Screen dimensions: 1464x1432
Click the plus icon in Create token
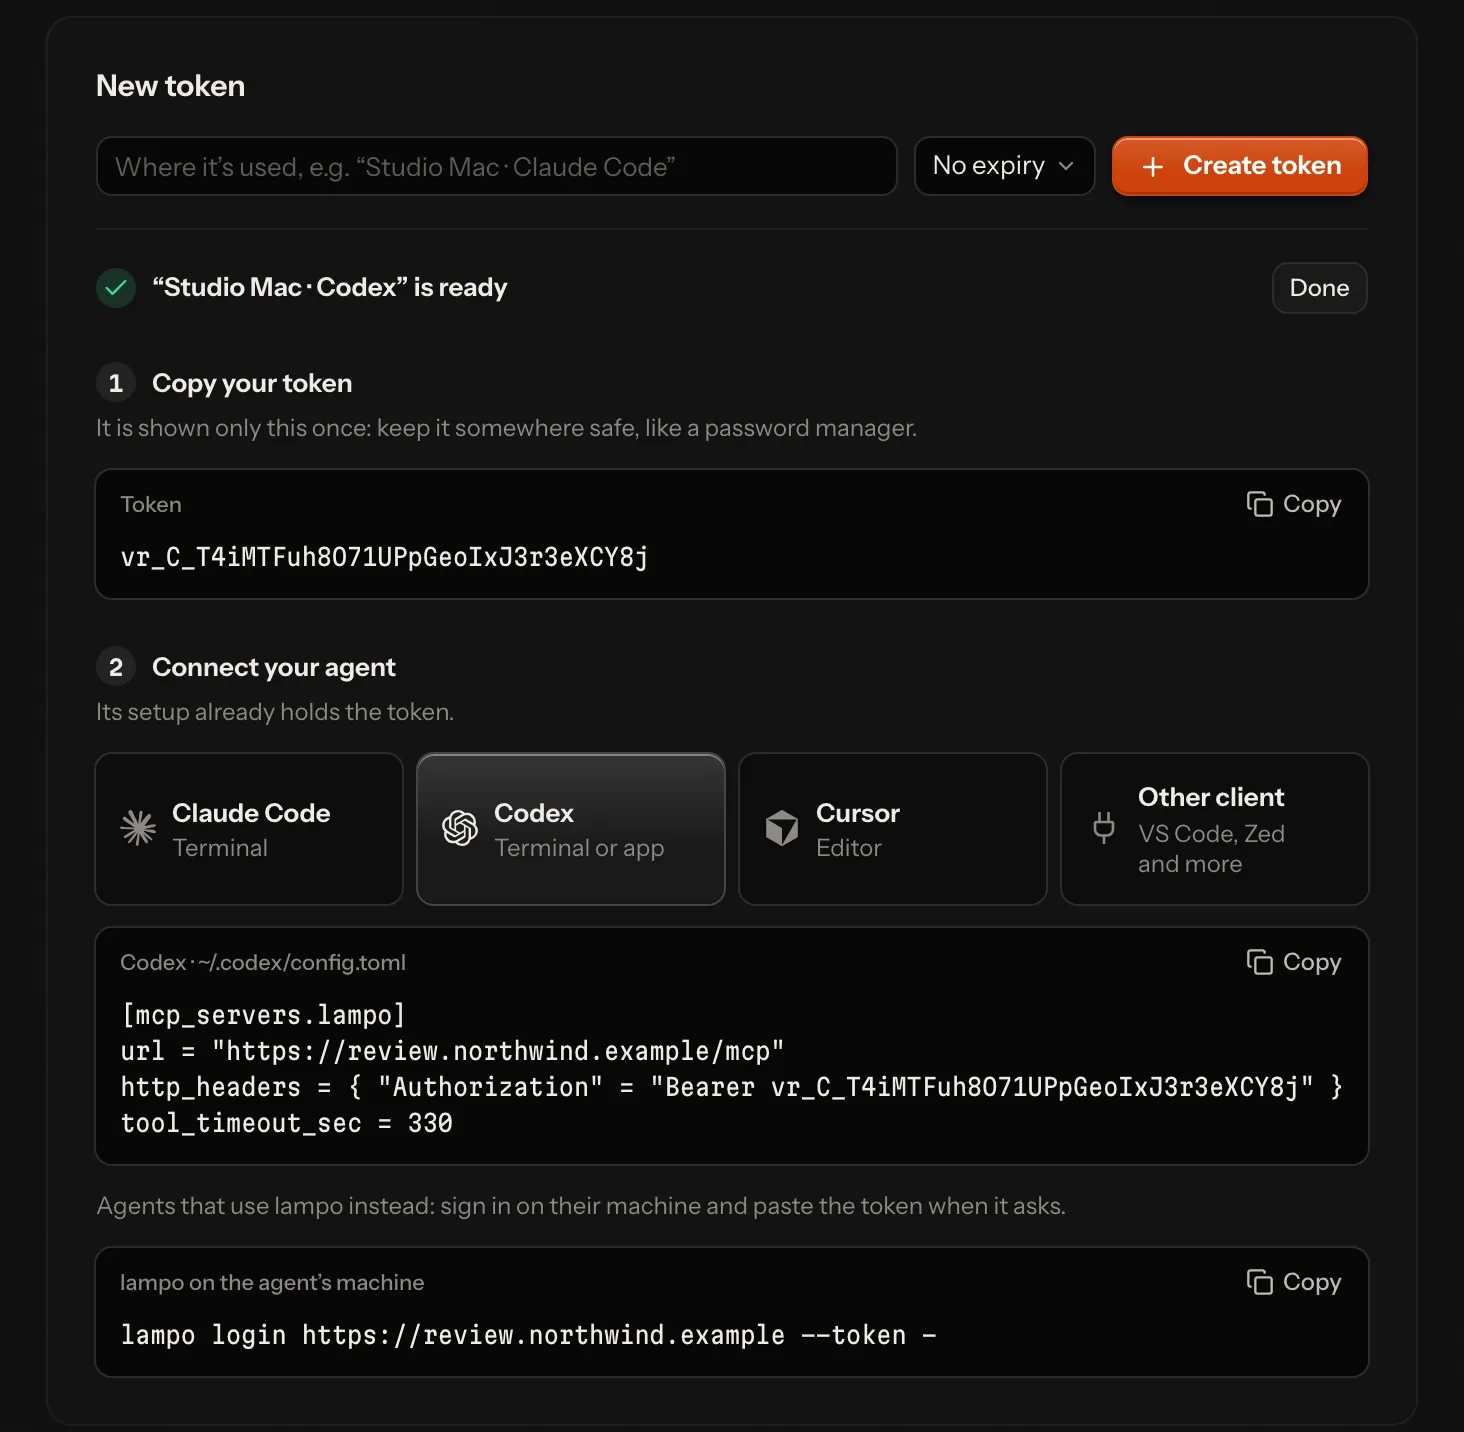tap(1153, 167)
